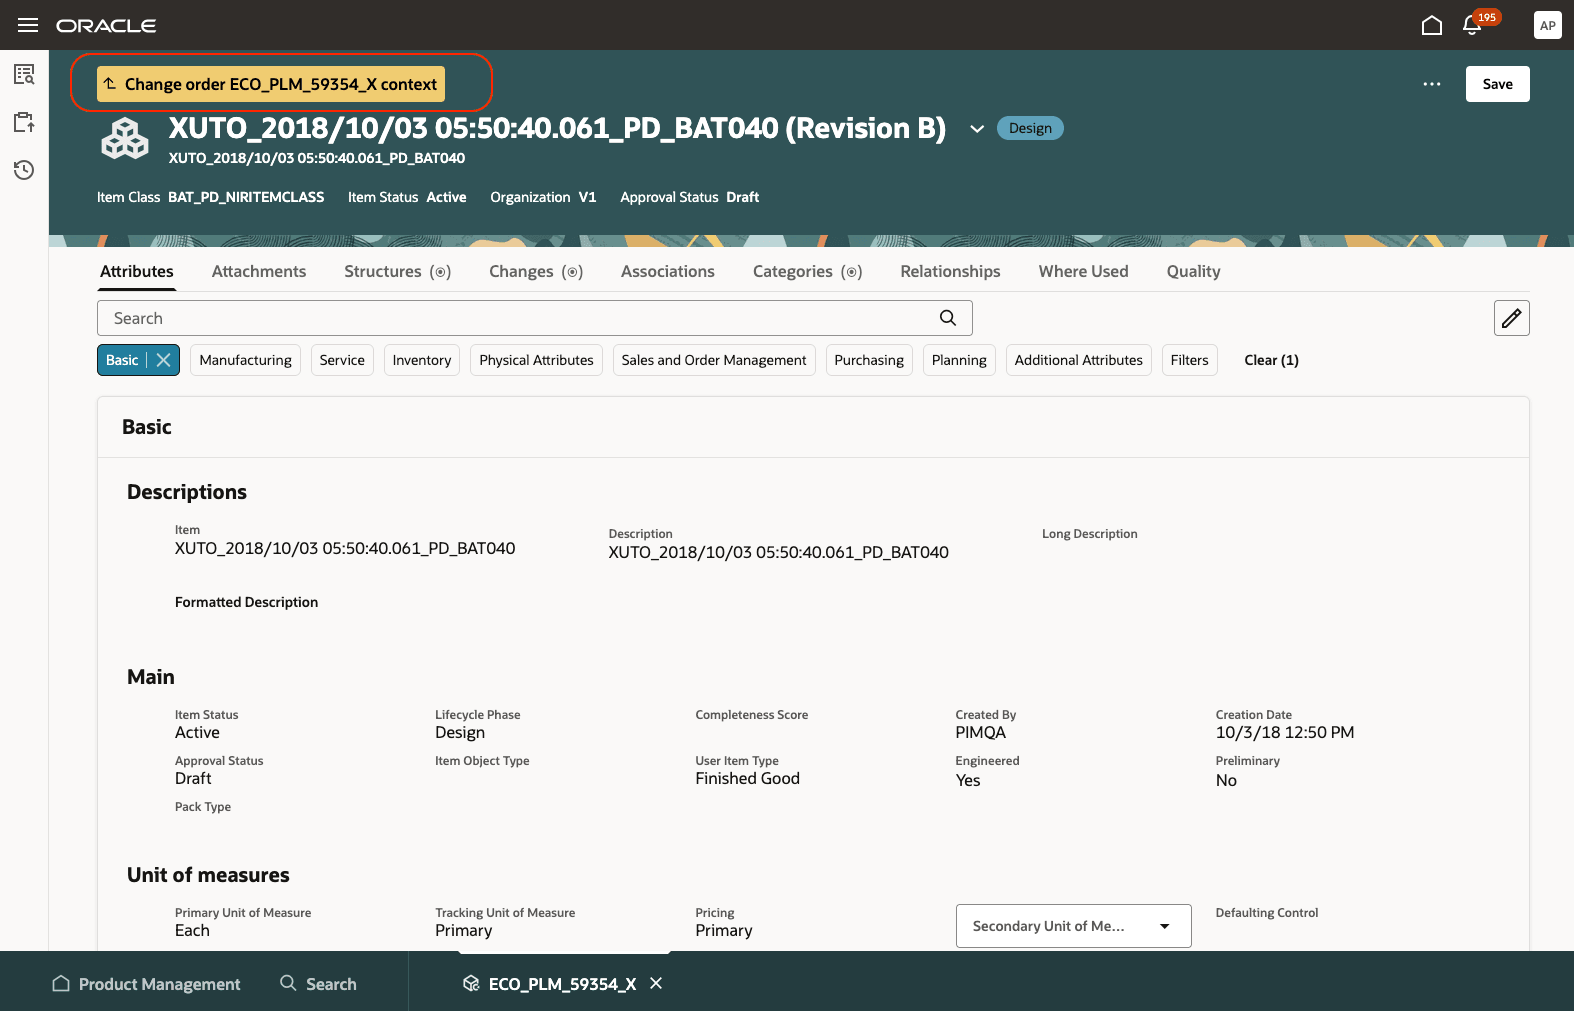This screenshot has width=1574, height=1011.
Task: Click User Item Type value Finished Good
Action: (748, 779)
